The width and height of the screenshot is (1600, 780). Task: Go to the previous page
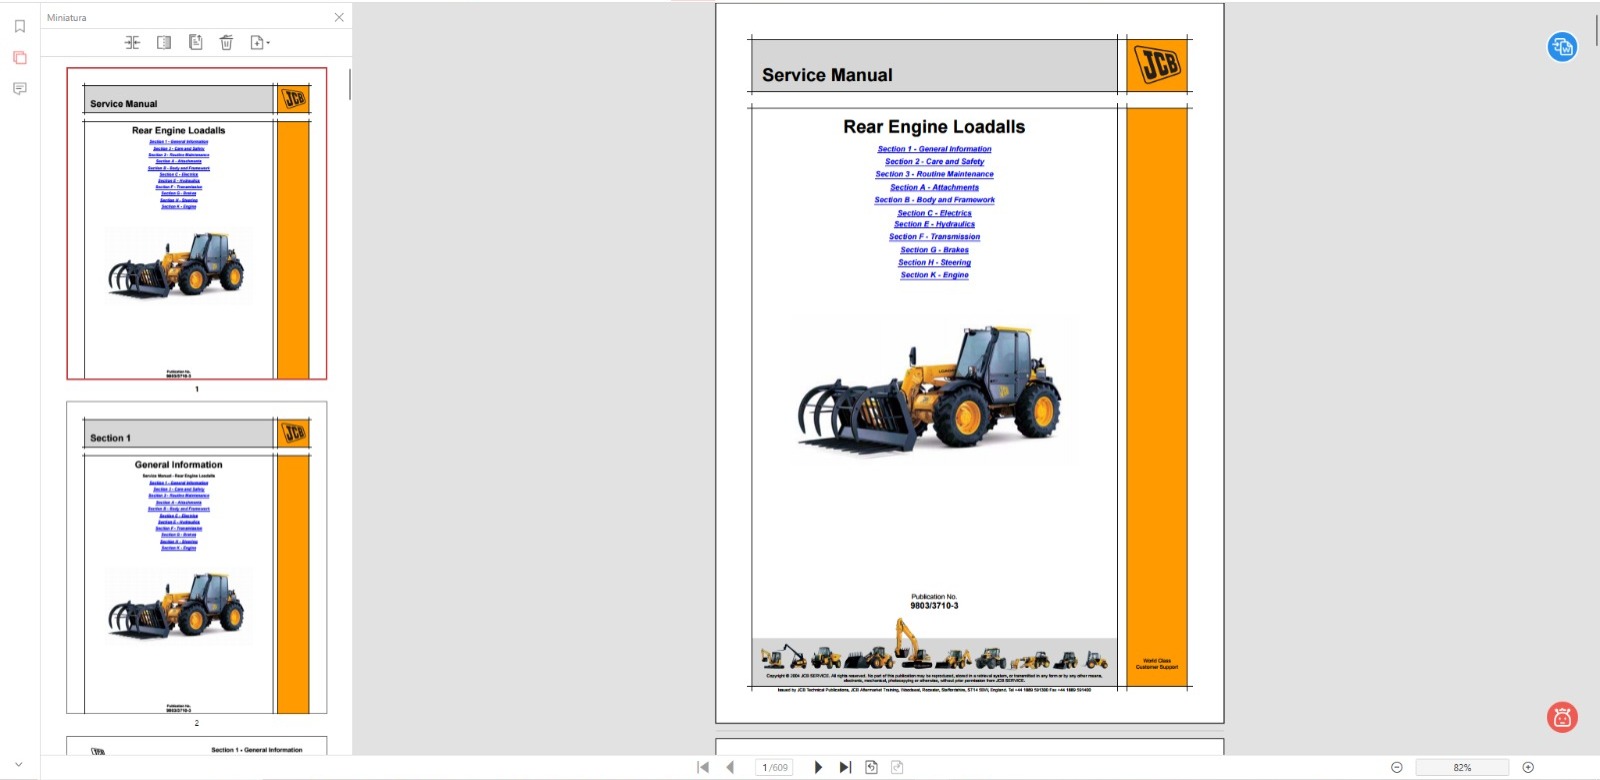[x=730, y=767]
